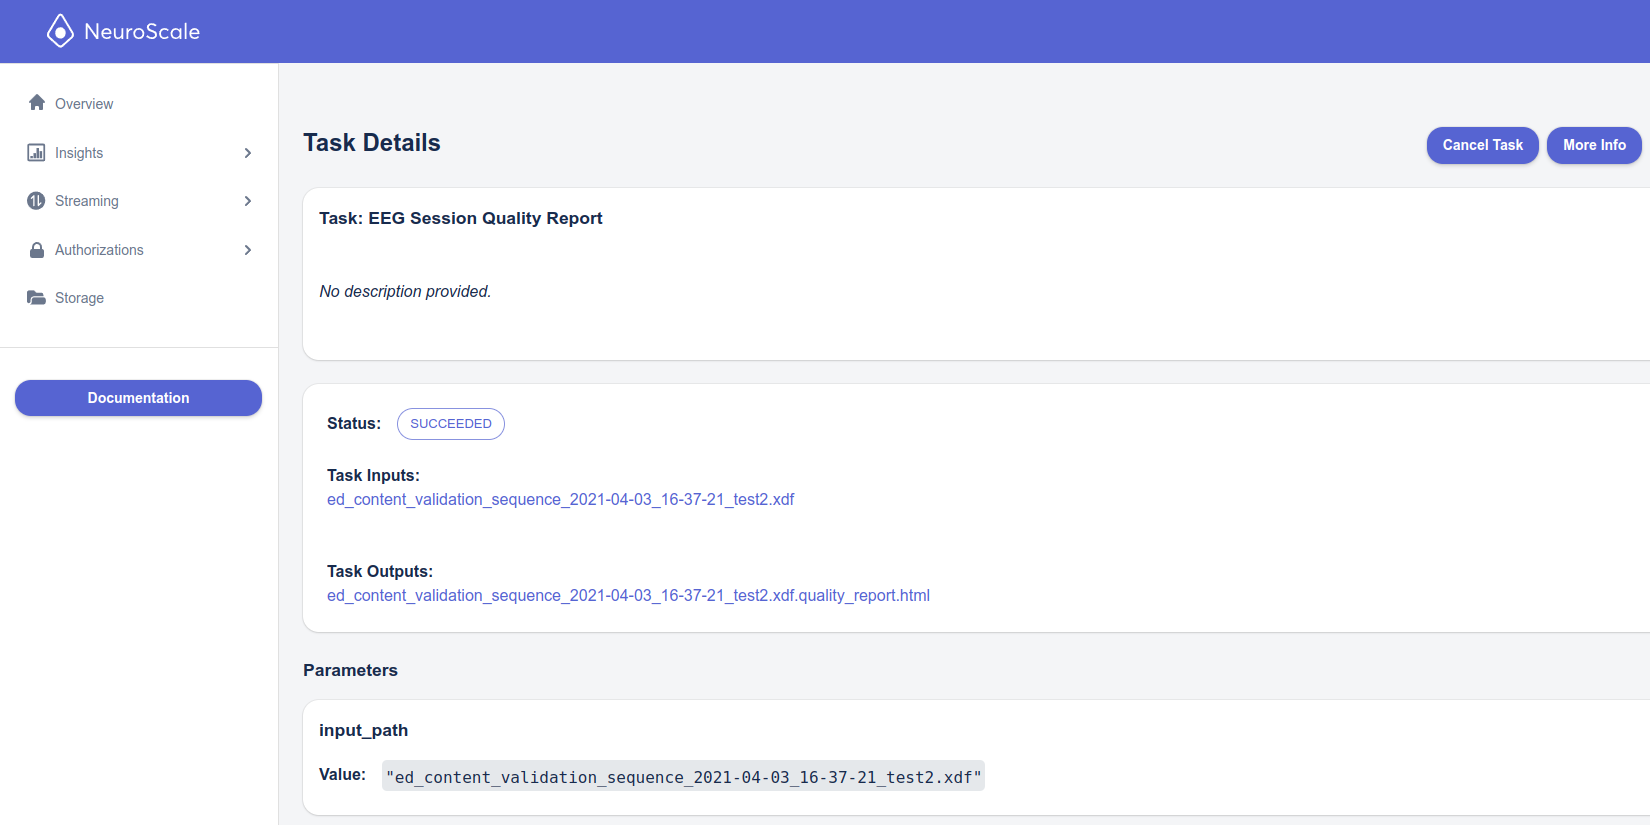Click the Insights chart icon
Image resolution: width=1650 pixels, height=825 pixels.
click(36, 152)
